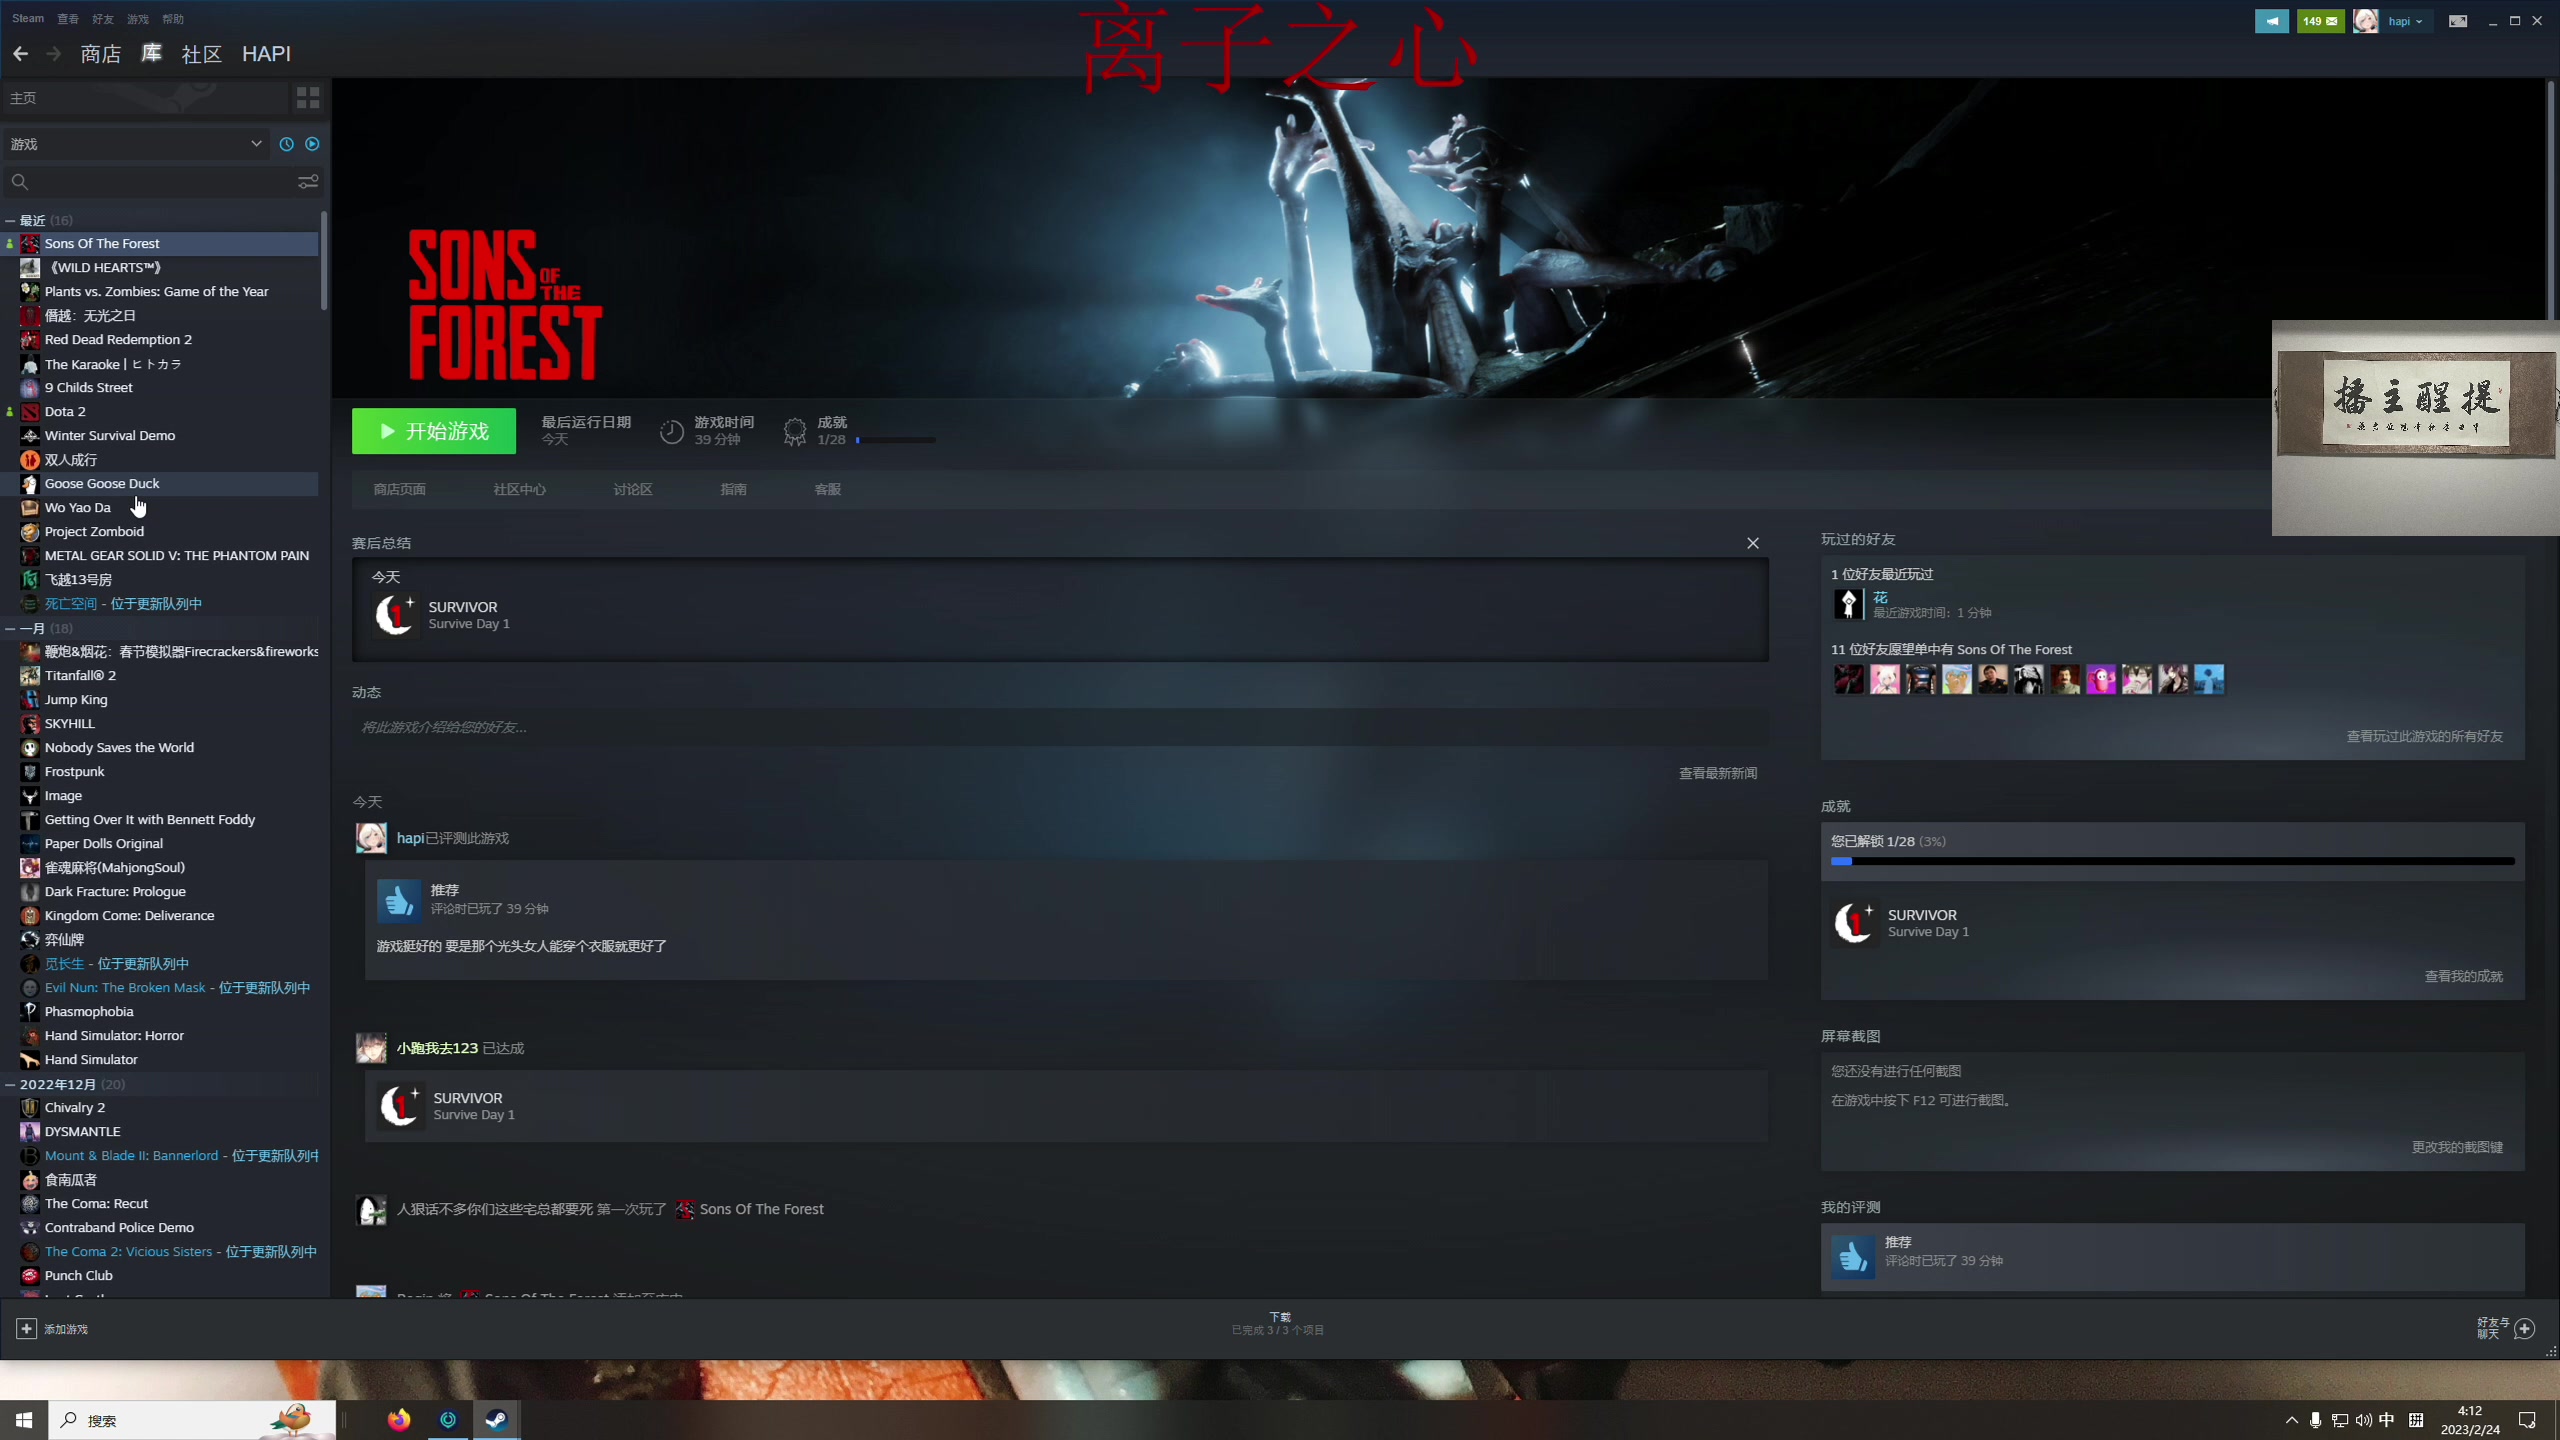Expand the hapi account dropdown
Viewport: 2560px width, 1440px height.
click(x=2405, y=21)
